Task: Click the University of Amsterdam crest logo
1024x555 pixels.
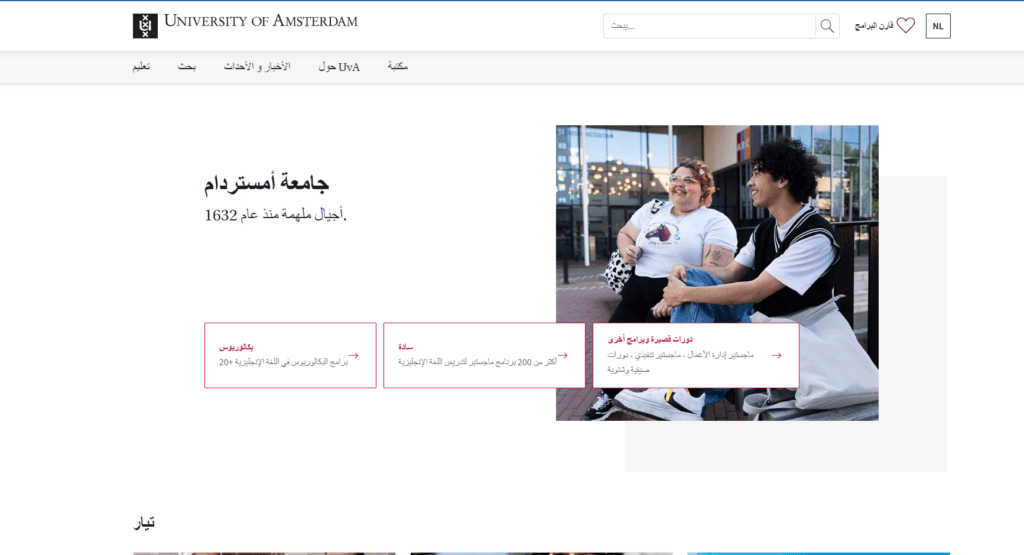Action: (x=145, y=26)
